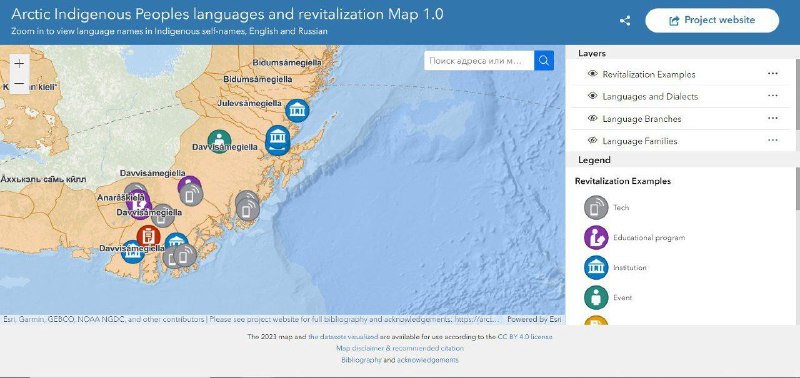Open Map disclaimer & recommended citation link

tap(400, 348)
